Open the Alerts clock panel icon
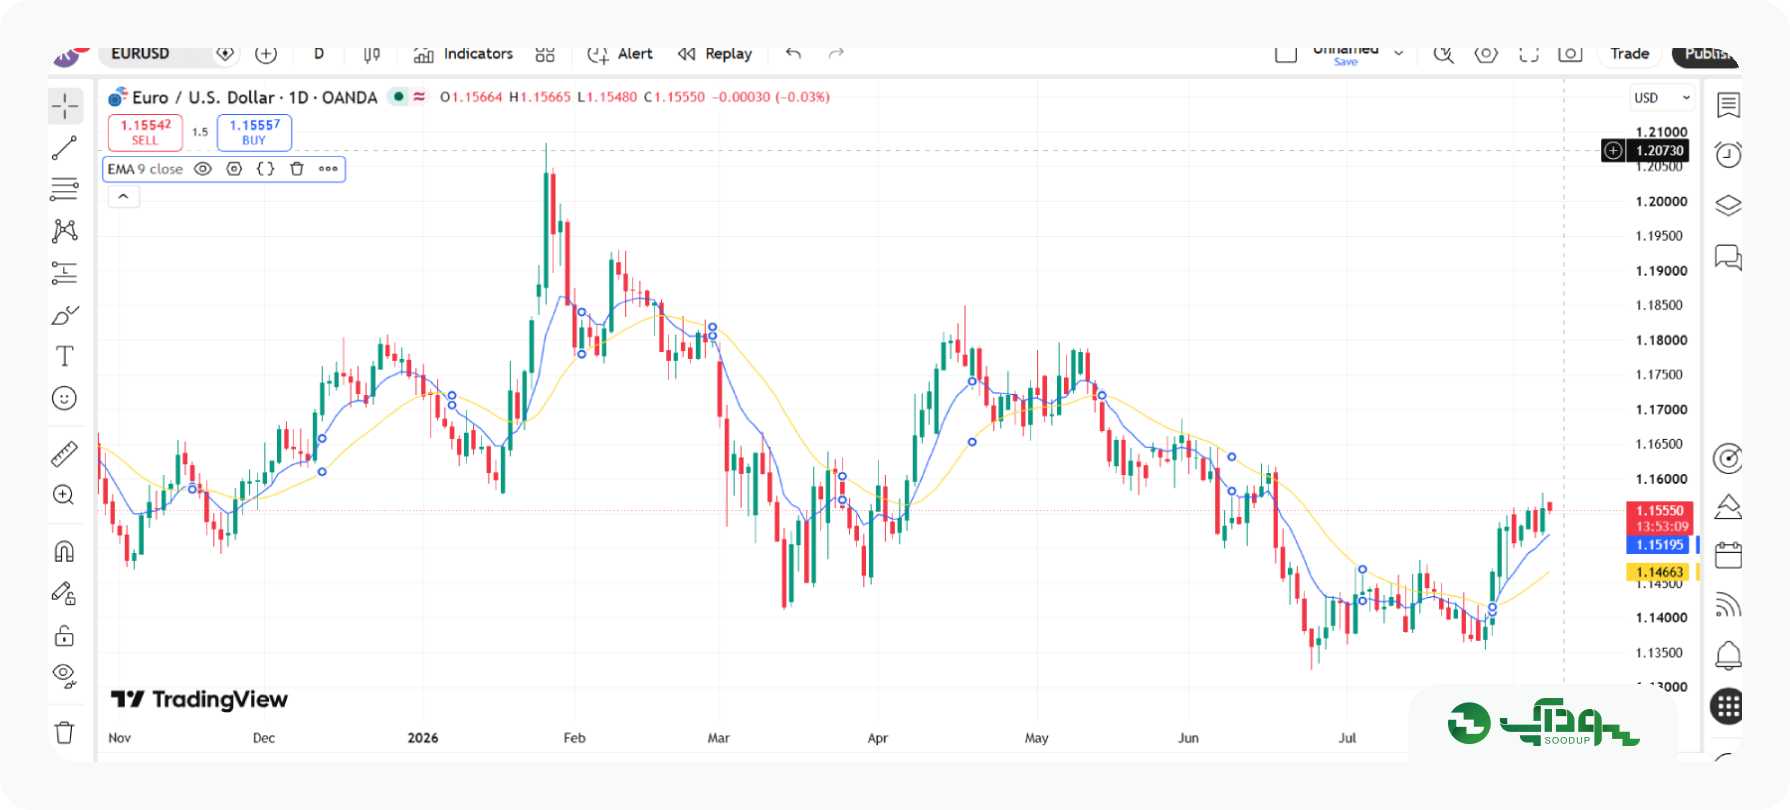The image size is (1790, 810). point(1728,155)
